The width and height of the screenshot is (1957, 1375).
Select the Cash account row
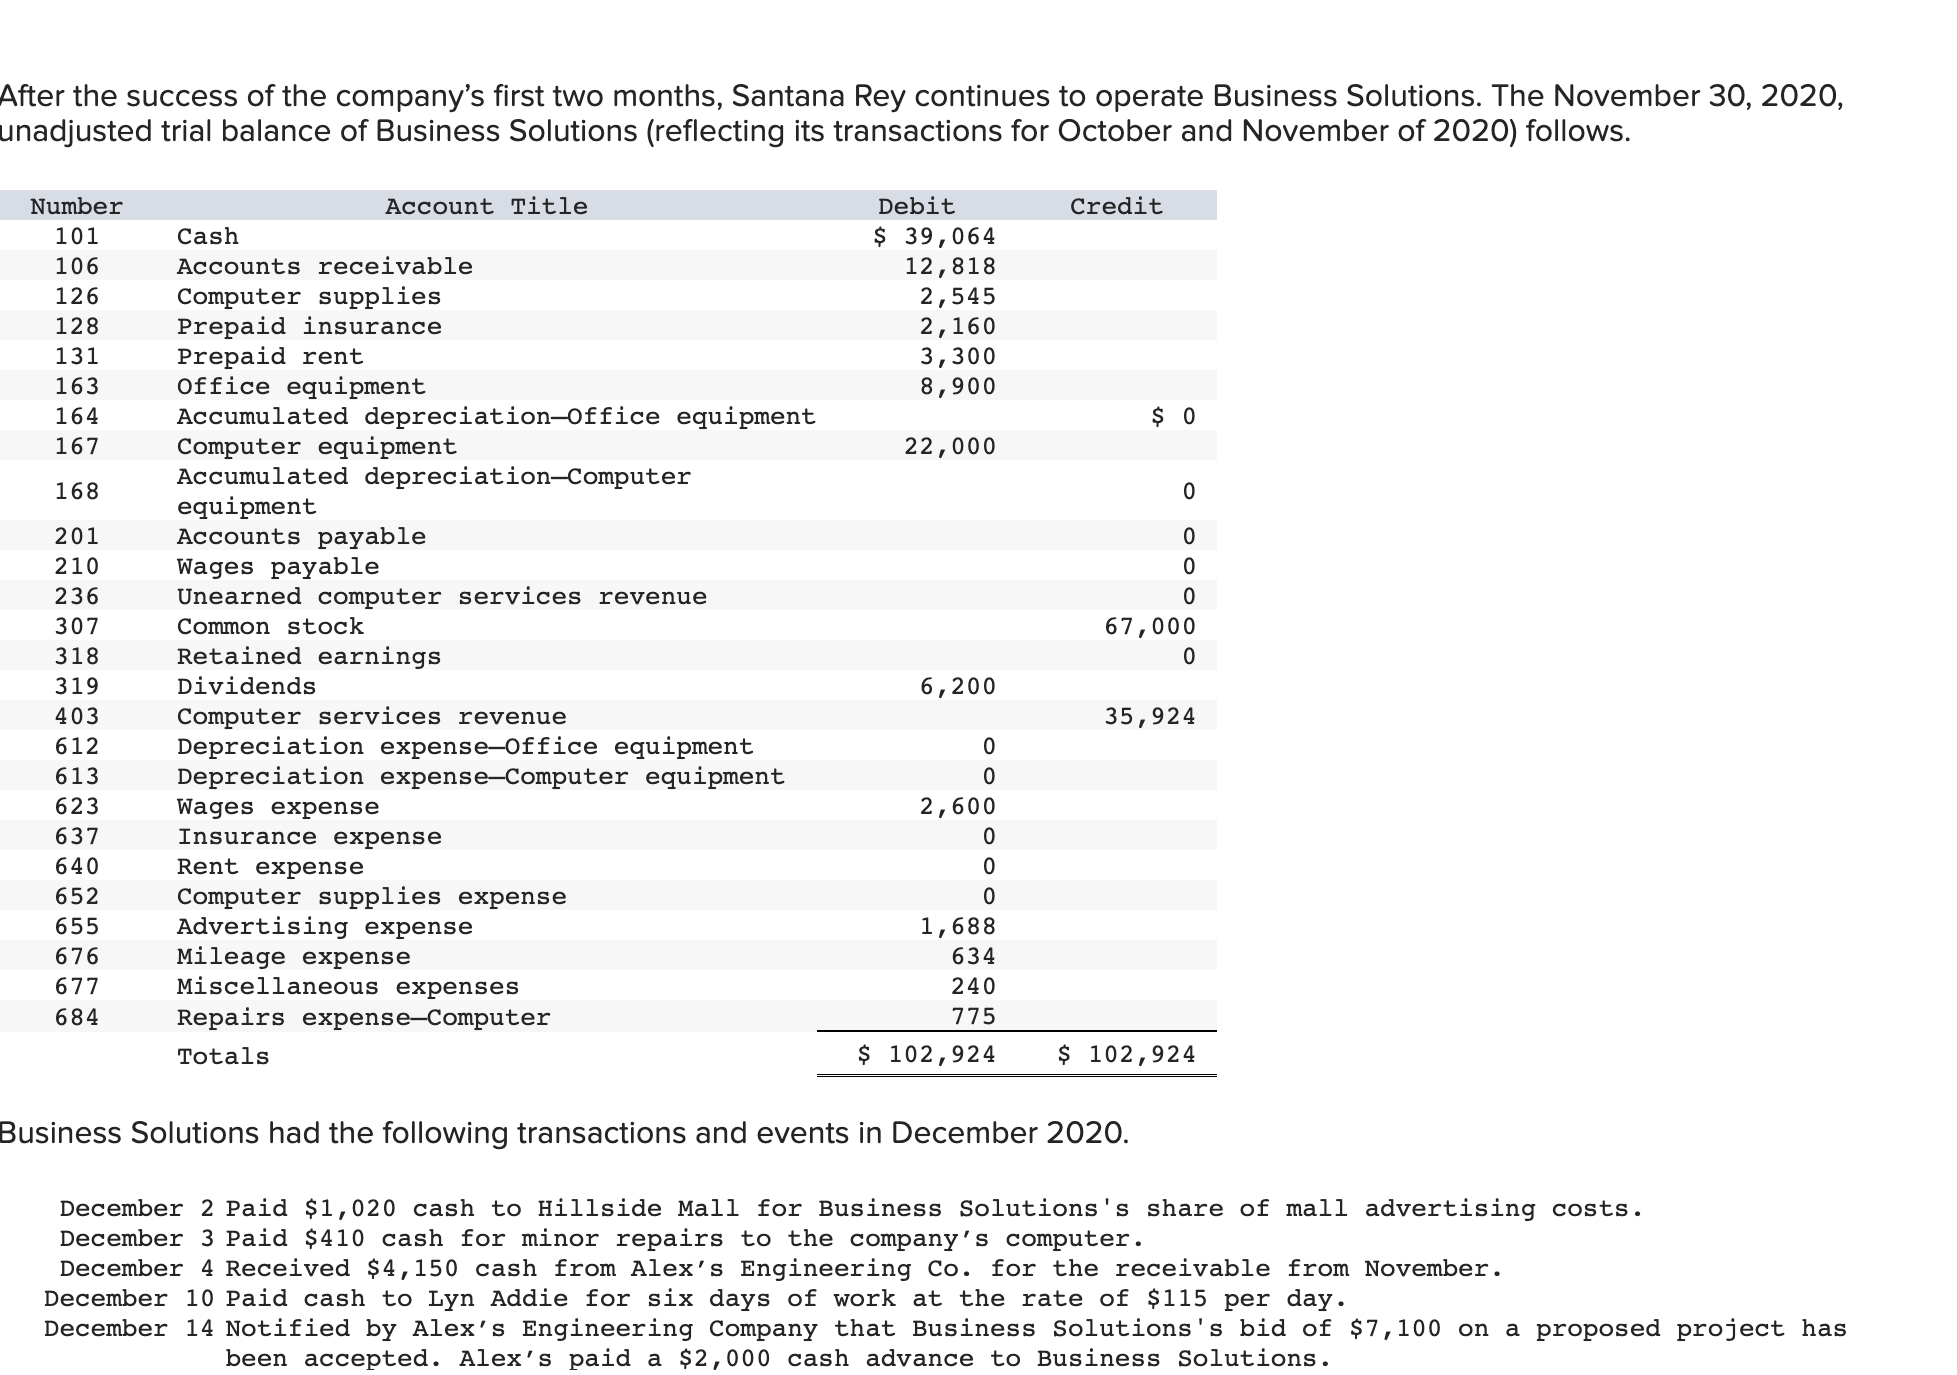coord(208,237)
